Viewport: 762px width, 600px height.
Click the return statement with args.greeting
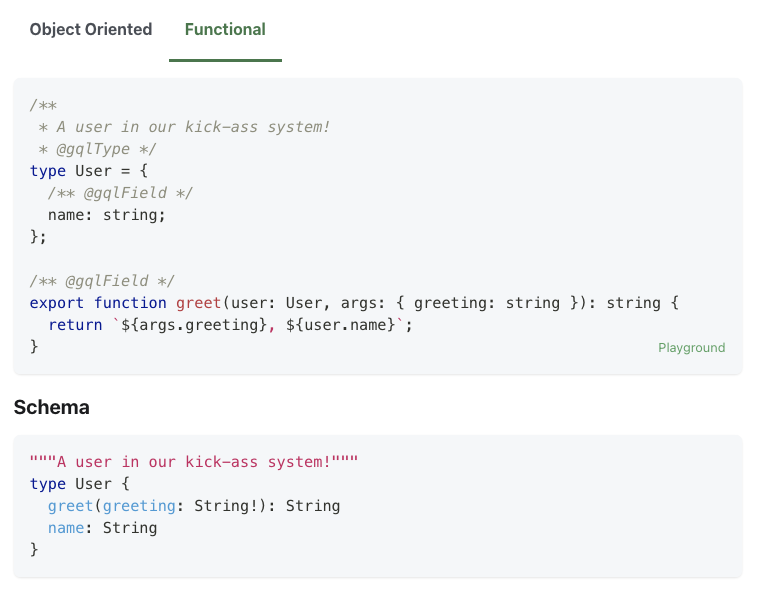point(230,325)
